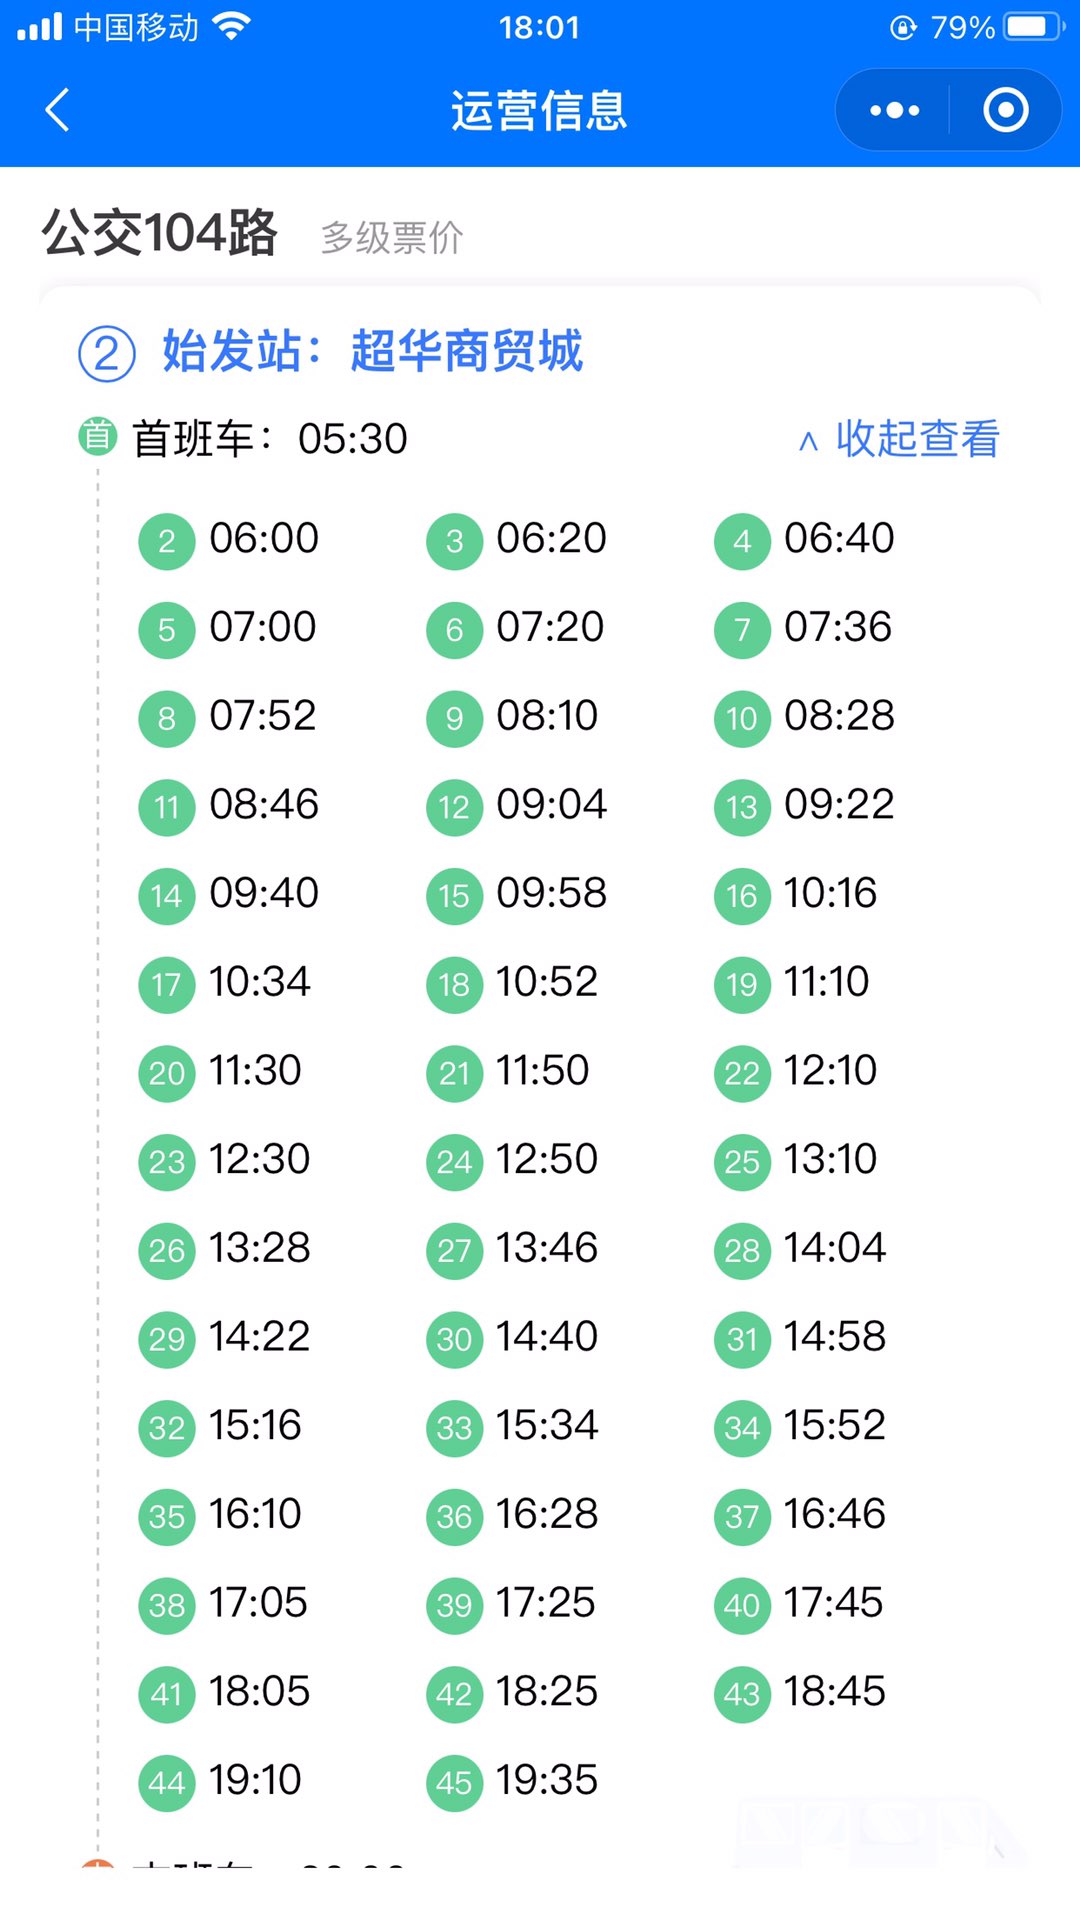1080x1920 pixels.
Task: Tap the 始发站：超华商贸城 heading
Action: [372, 352]
